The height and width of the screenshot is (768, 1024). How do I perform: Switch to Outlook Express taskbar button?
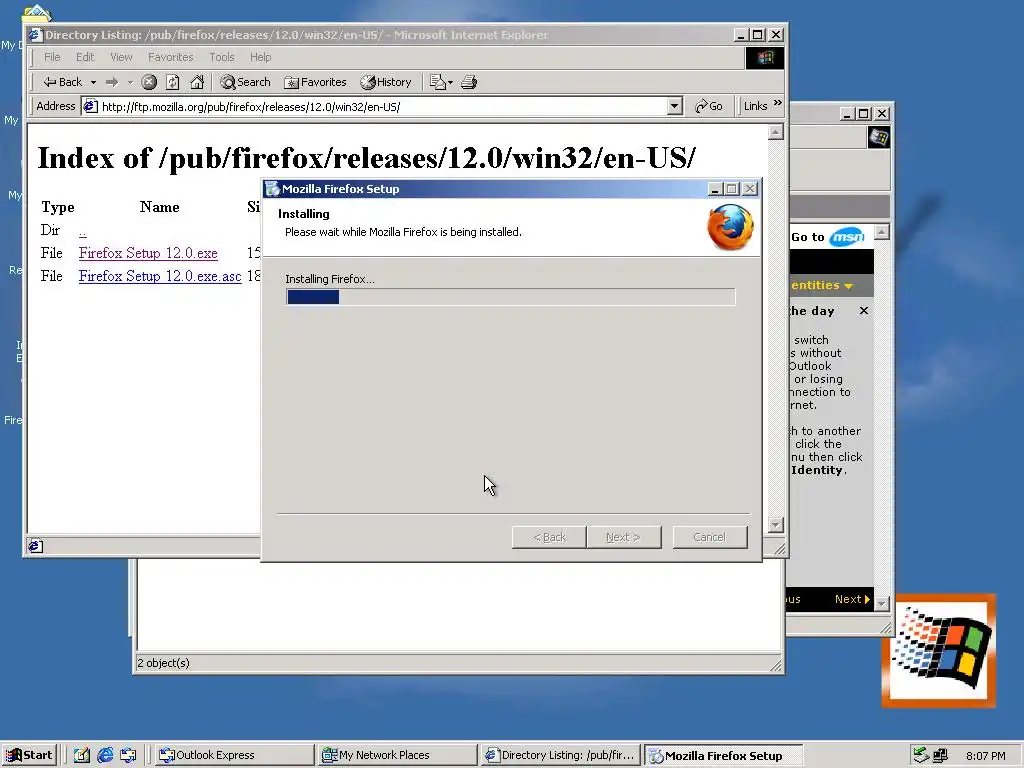tap(234, 755)
